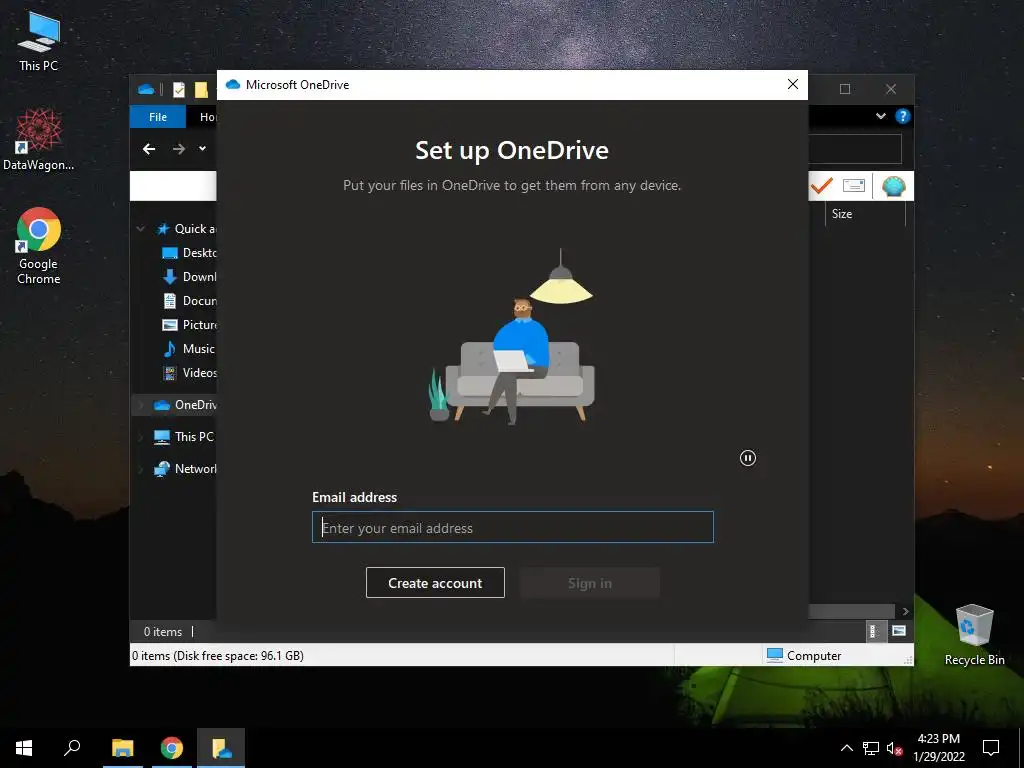Click OneDrive setup taskbar icon
Screen dimensions: 1024x768
point(221,748)
